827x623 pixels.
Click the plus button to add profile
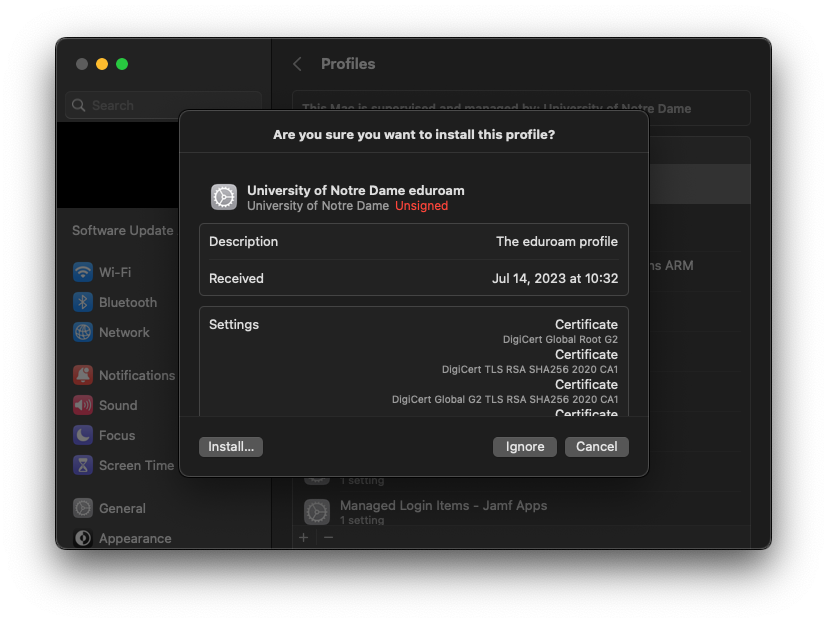click(x=304, y=537)
